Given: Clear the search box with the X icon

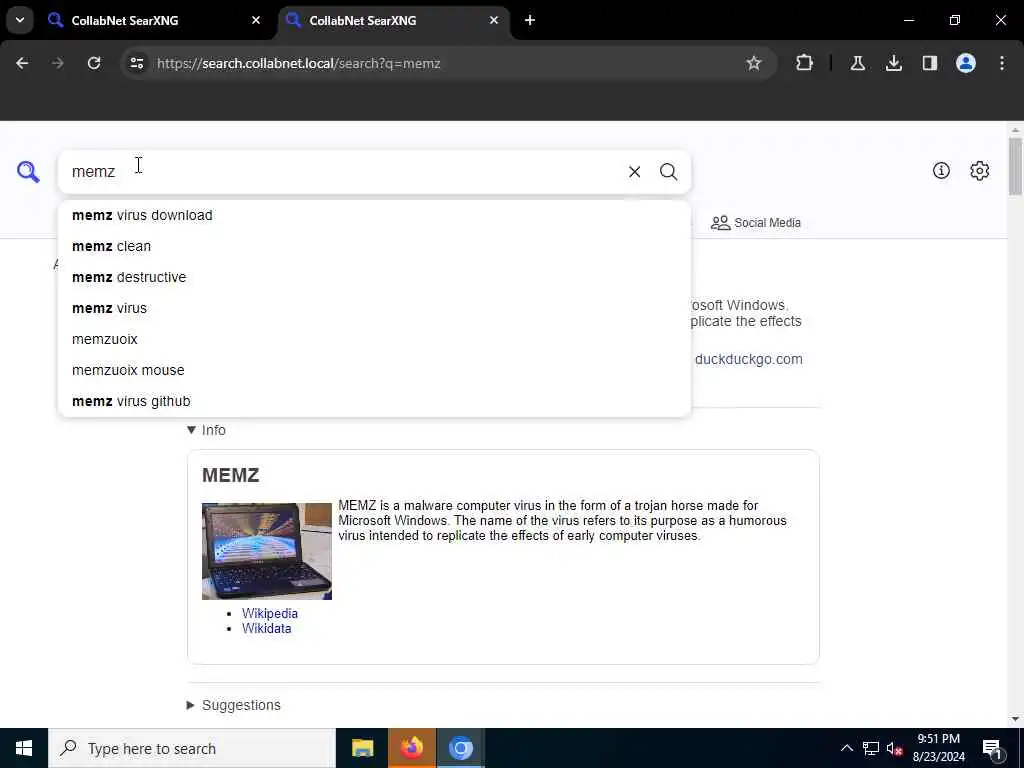Looking at the screenshot, I should pyautogui.click(x=634, y=172).
